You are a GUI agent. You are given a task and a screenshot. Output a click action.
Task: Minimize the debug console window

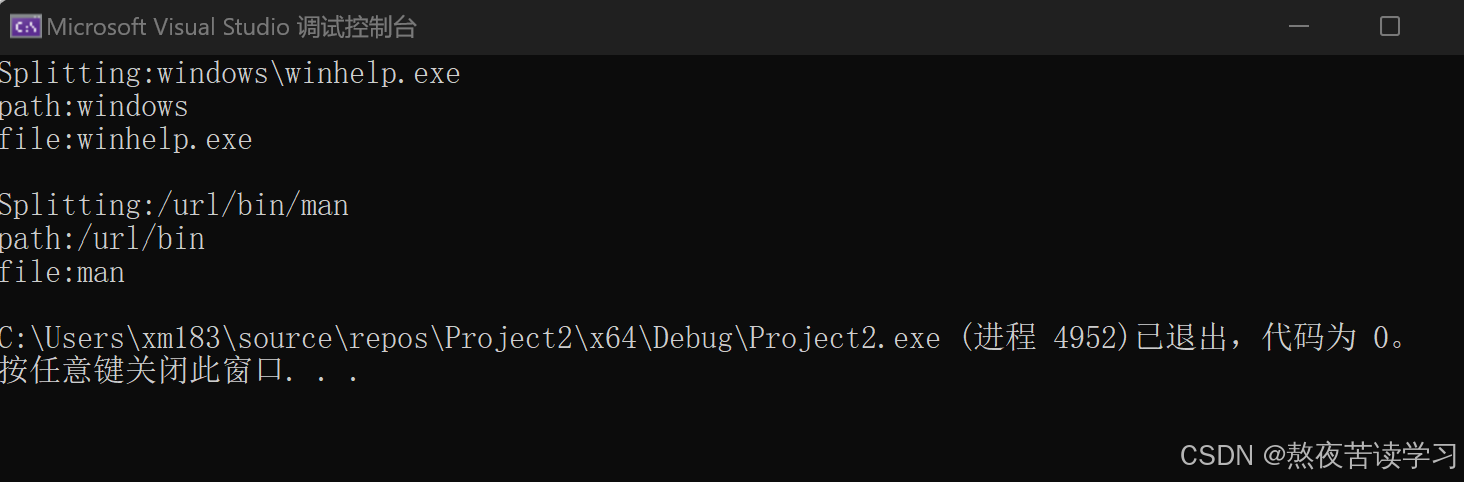point(1296,27)
